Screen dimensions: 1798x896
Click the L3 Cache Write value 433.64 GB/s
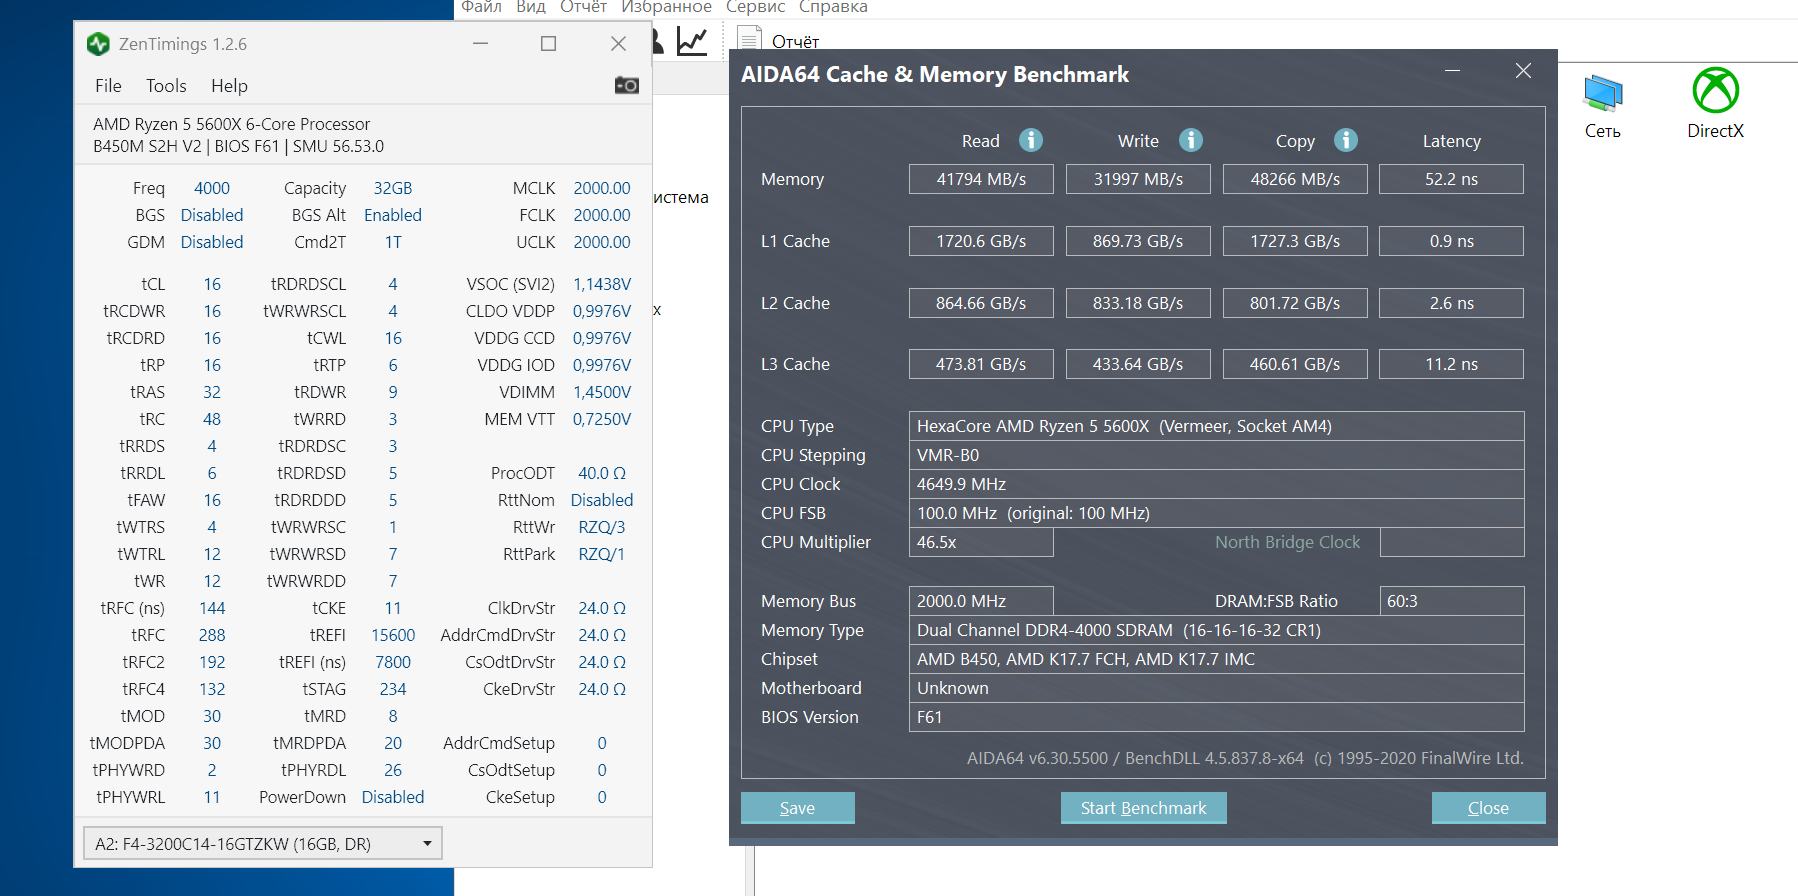pyautogui.click(x=1138, y=364)
